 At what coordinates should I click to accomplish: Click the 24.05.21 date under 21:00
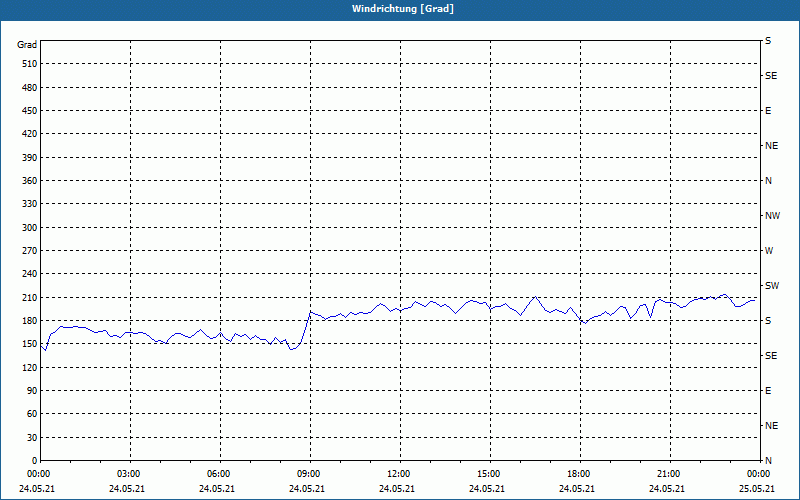(x=667, y=489)
